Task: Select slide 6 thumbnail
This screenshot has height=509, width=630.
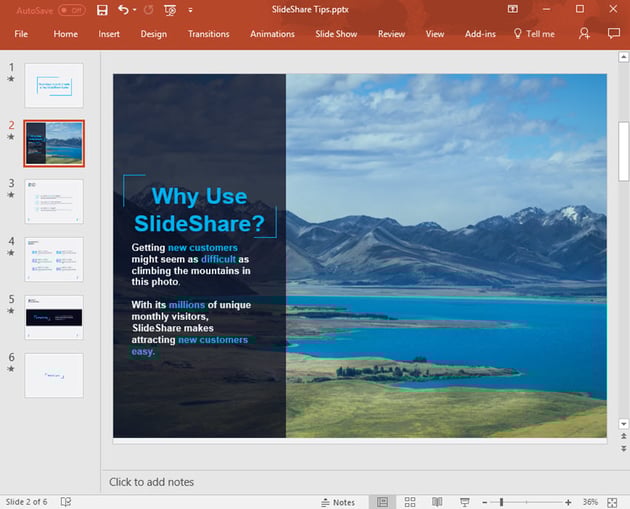Action: coord(54,375)
